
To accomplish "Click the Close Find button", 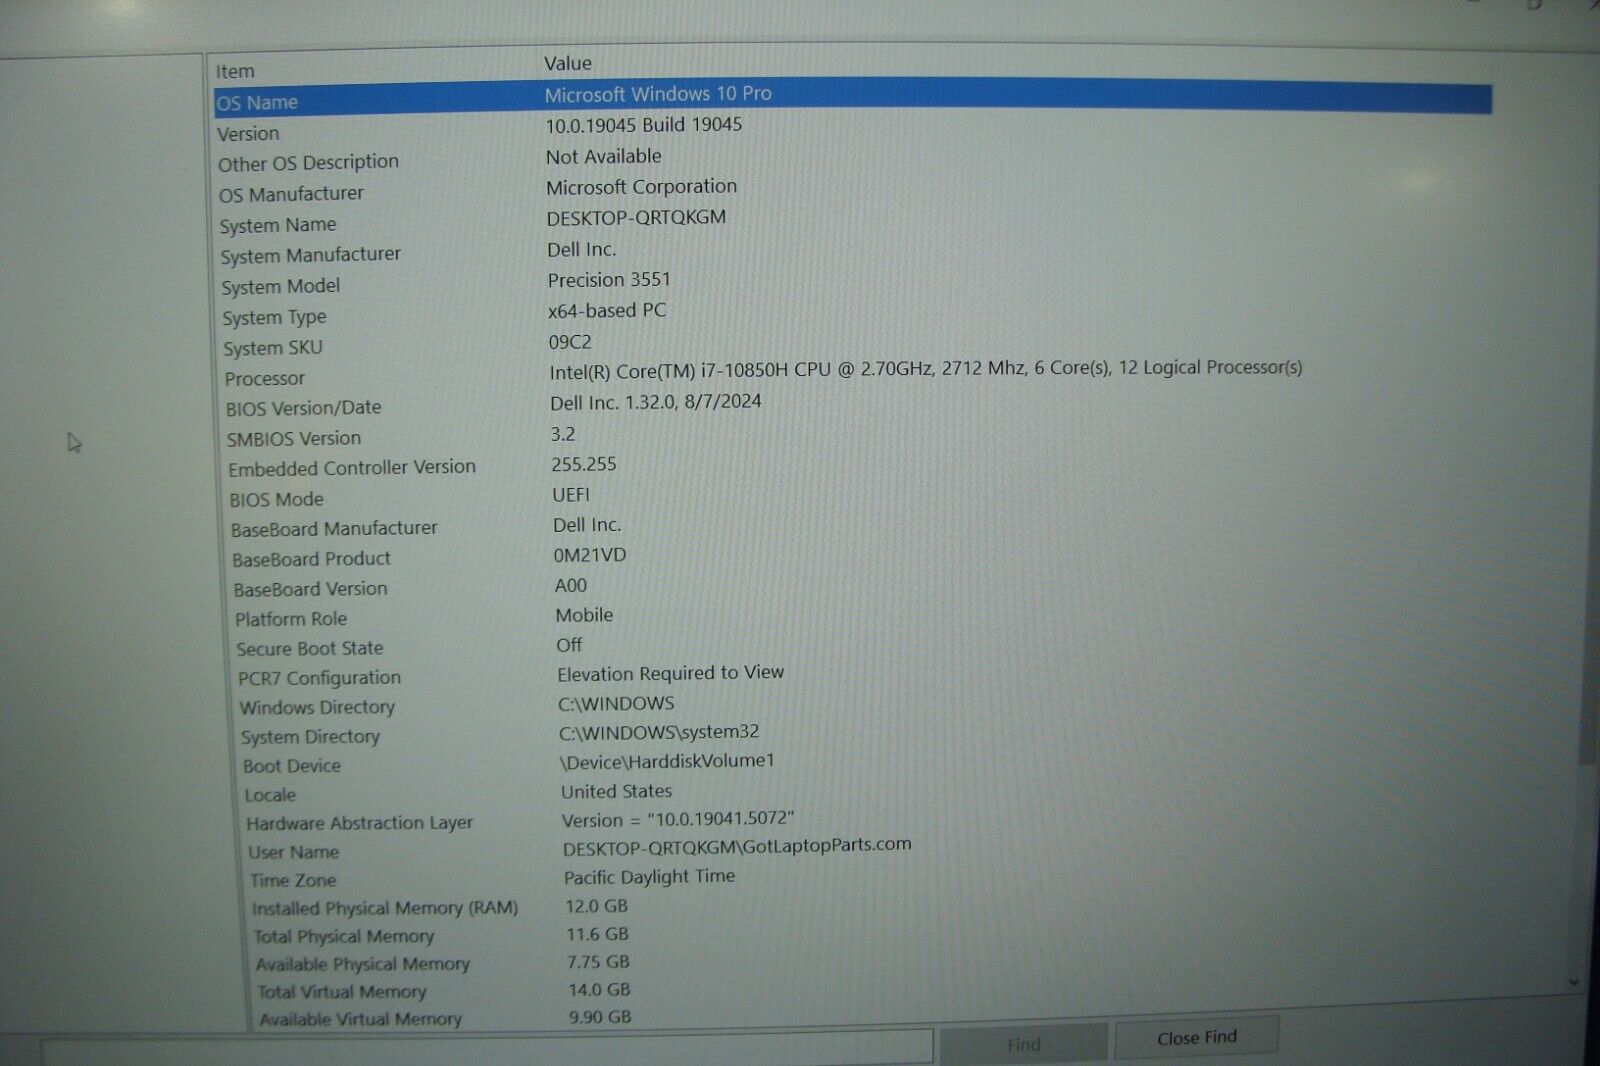I will 1196,1037.
